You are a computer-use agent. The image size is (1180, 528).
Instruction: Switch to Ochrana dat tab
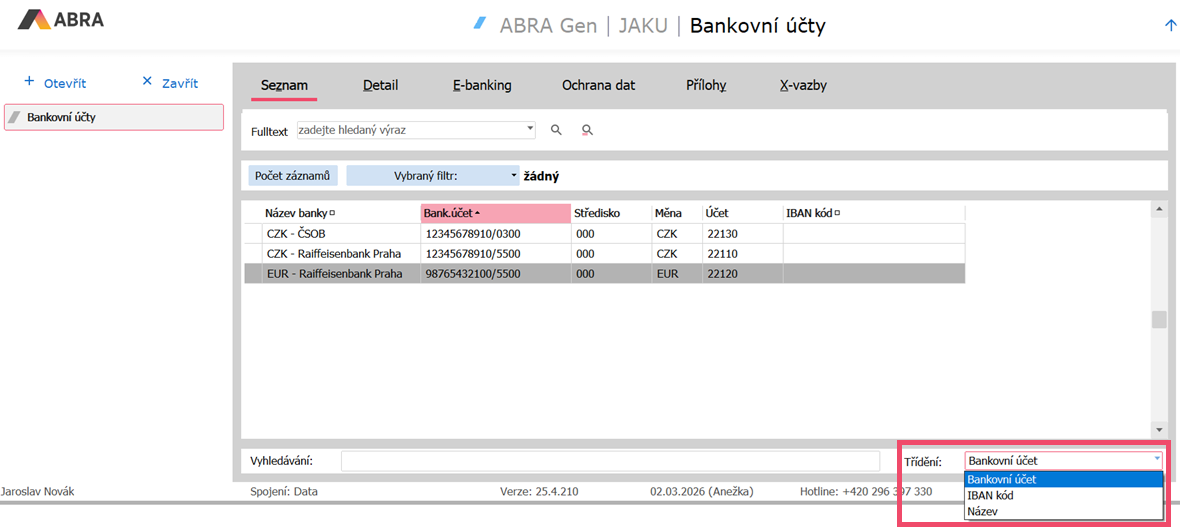598,85
